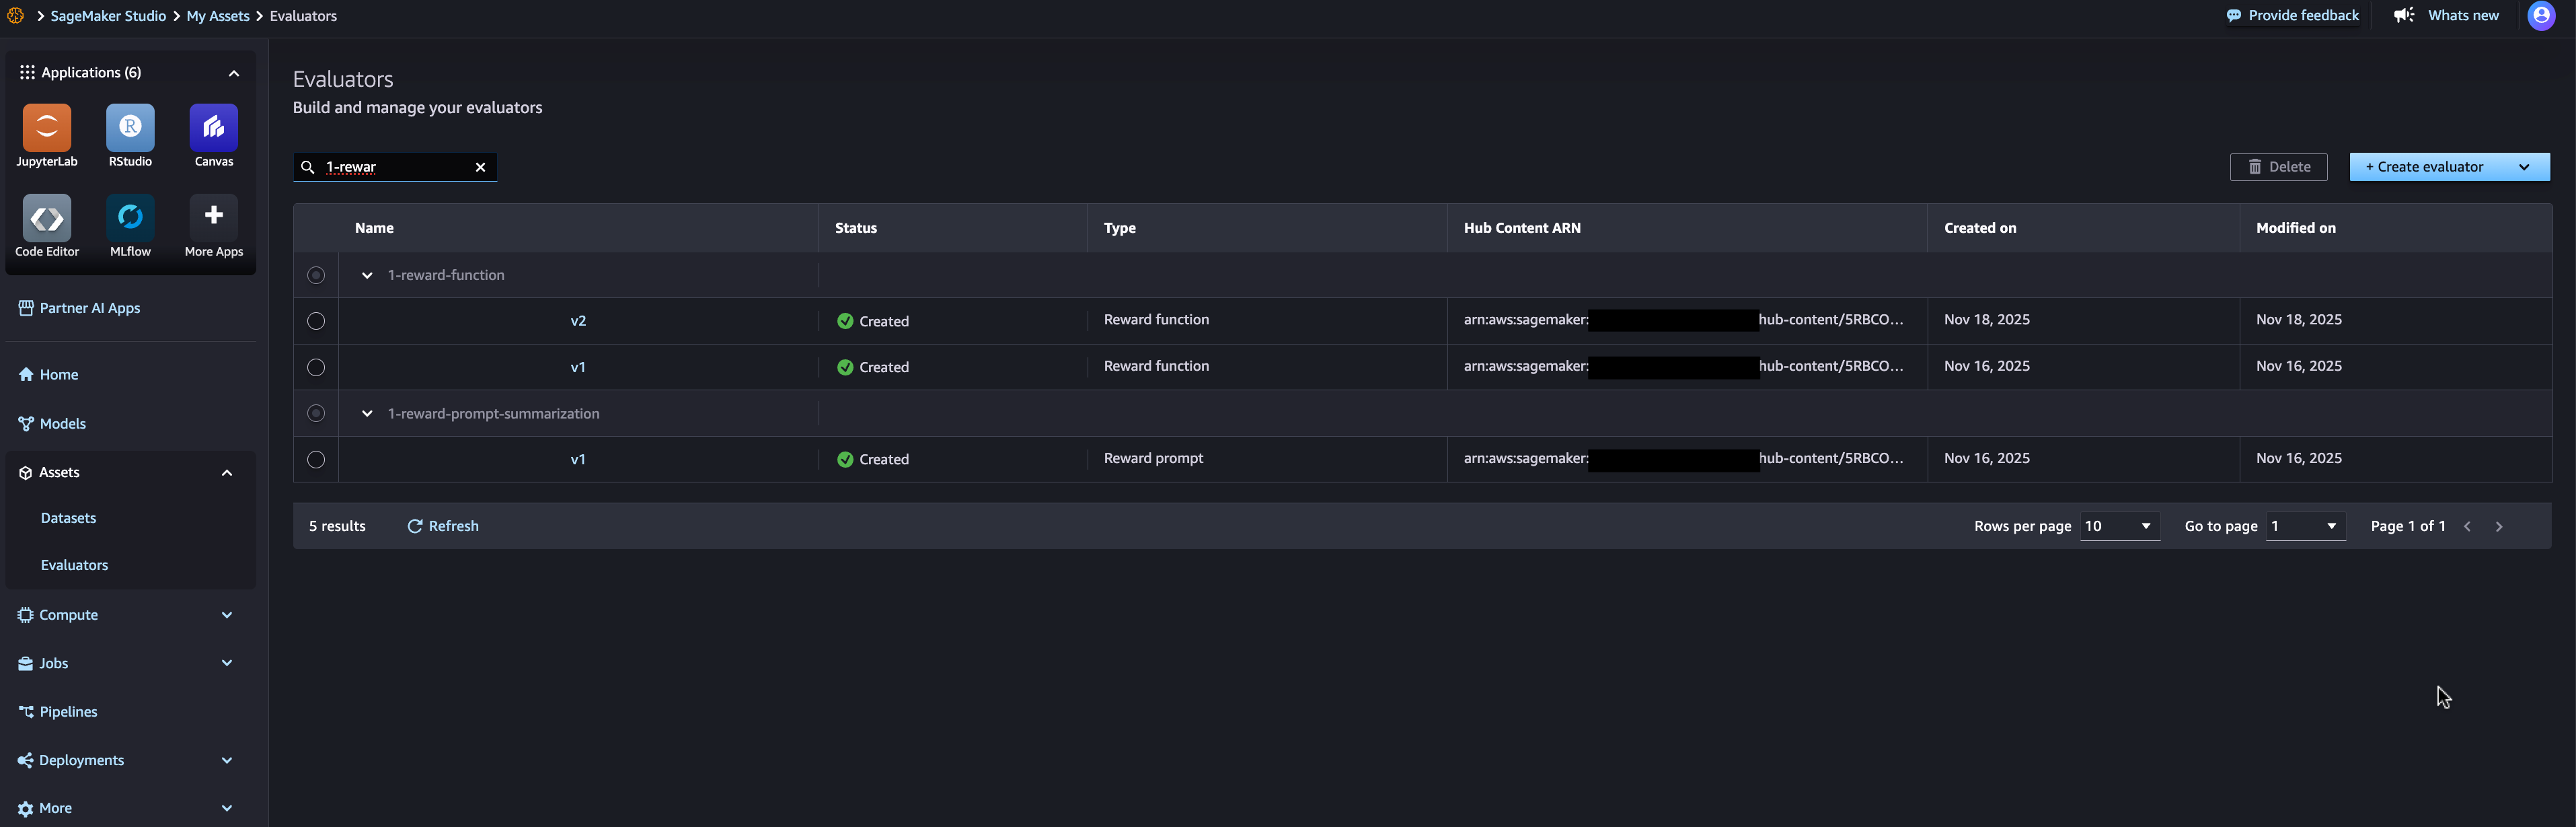
Task: Clear the search with X icon
Action: click(x=480, y=167)
